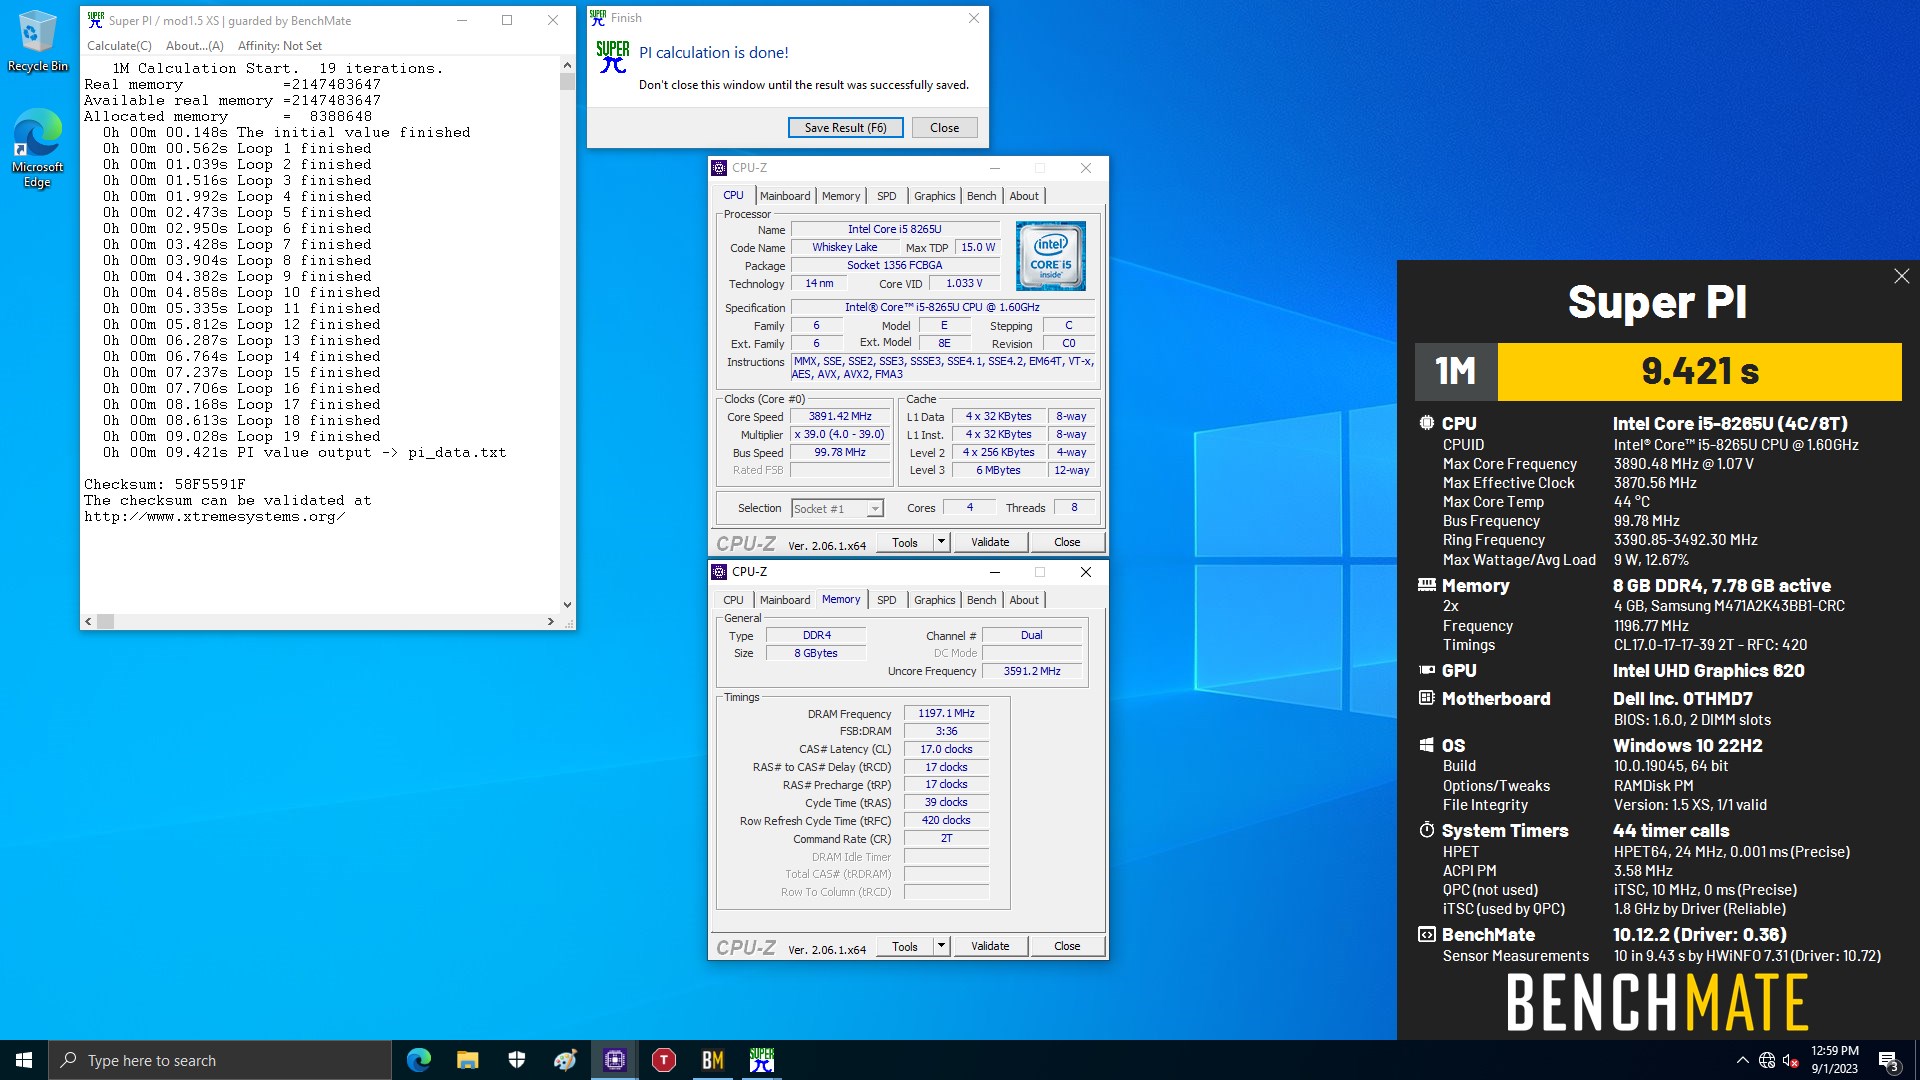Click the 9.421 s result banner

pos(1699,372)
